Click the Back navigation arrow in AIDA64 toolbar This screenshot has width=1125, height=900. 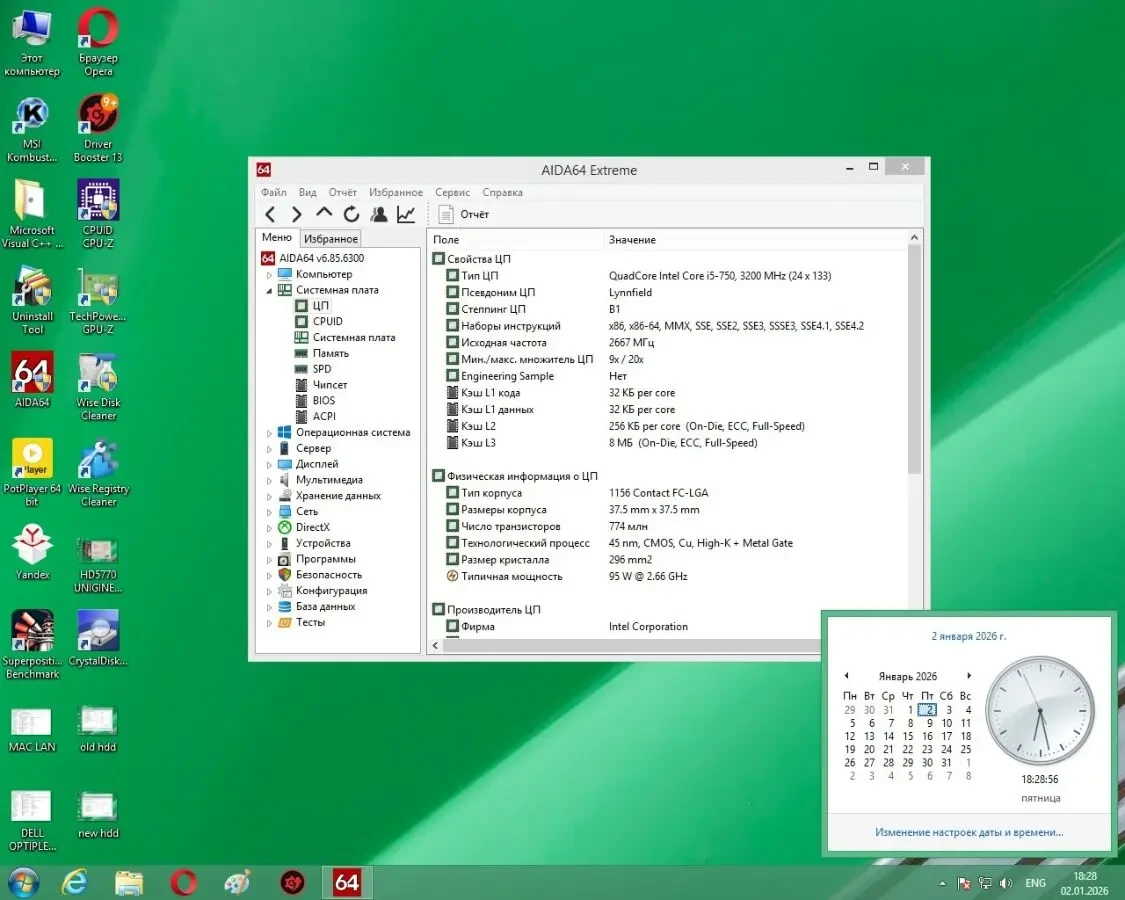point(270,214)
